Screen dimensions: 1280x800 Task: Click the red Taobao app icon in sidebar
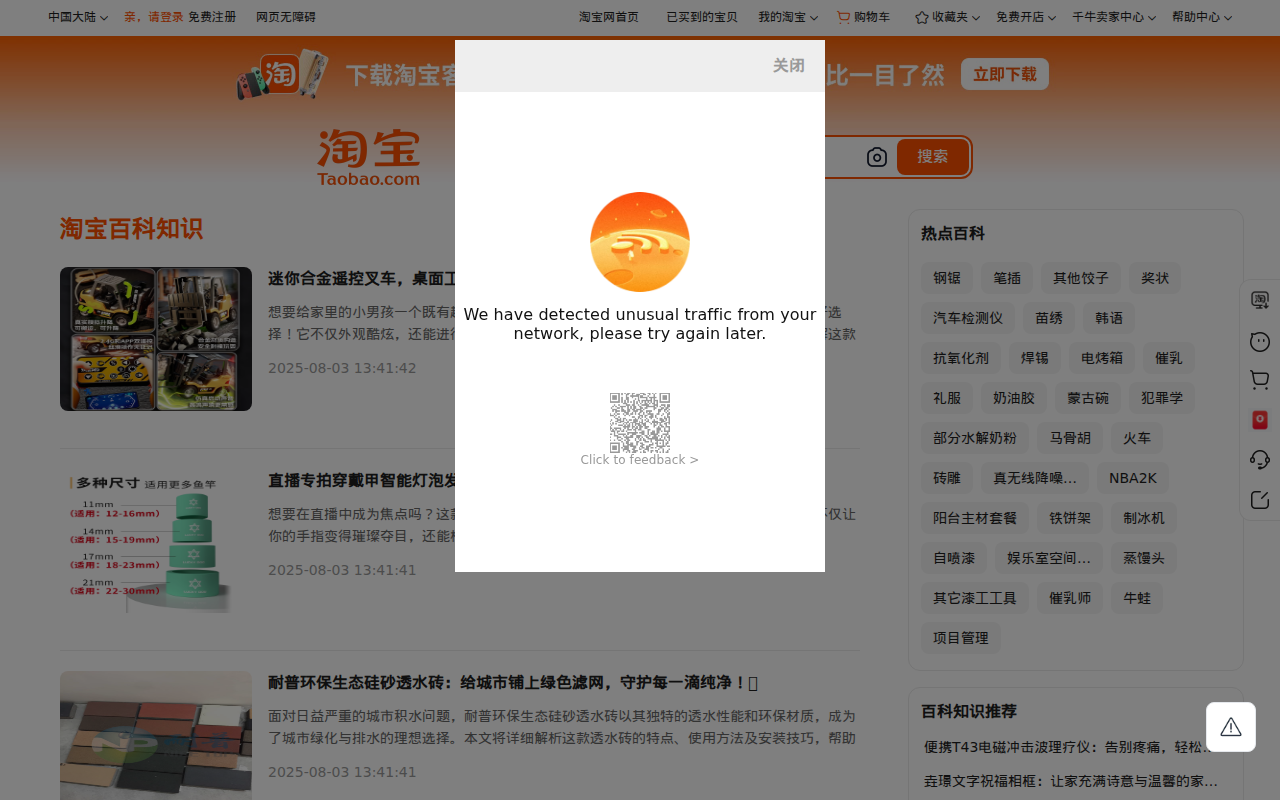coord(1259,419)
